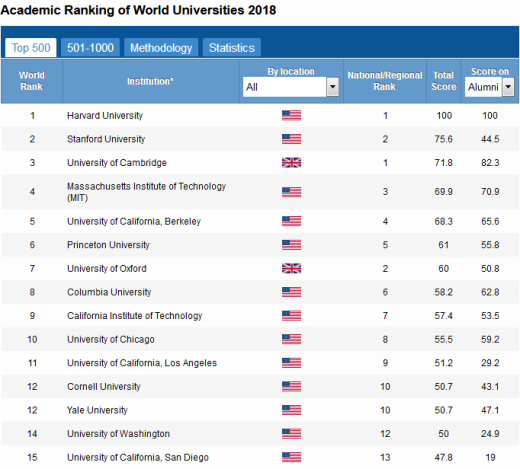The height and width of the screenshot is (469, 520).
Task: Click the UK flag in University of Oxford row
Action: (291, 268)
